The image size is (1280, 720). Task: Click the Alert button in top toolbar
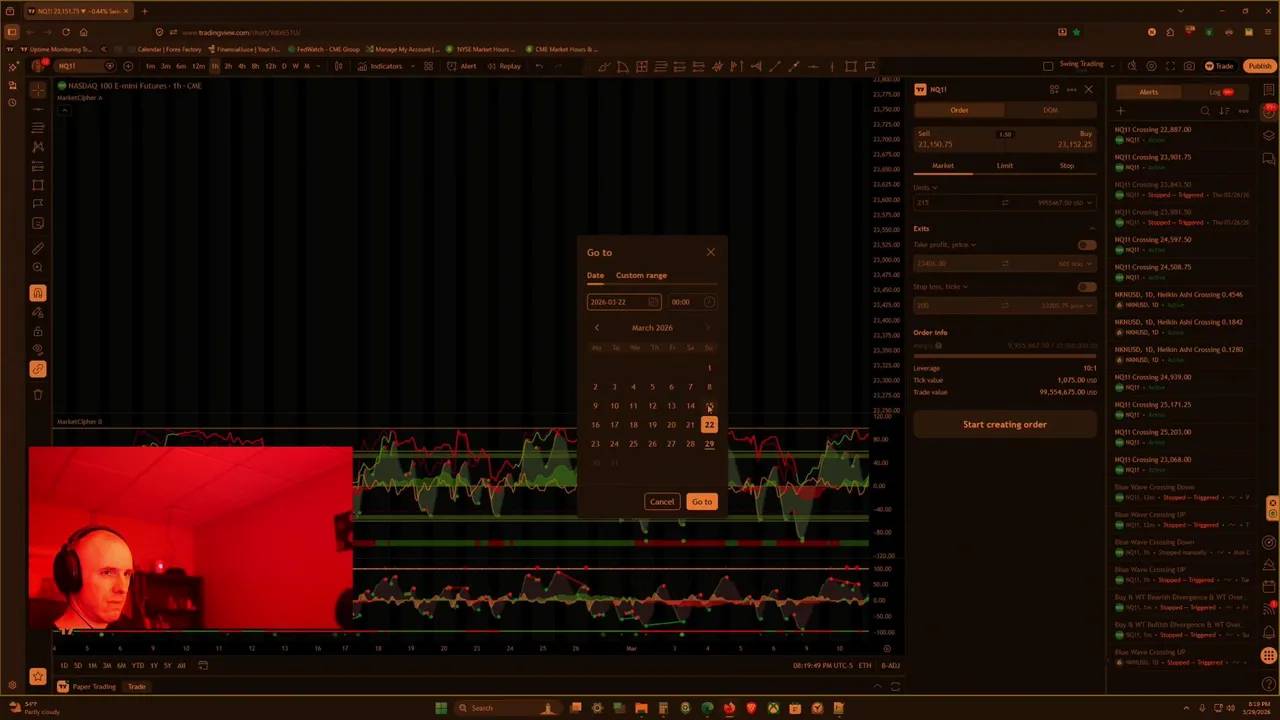pyautogui.click(x=461, y=66)
